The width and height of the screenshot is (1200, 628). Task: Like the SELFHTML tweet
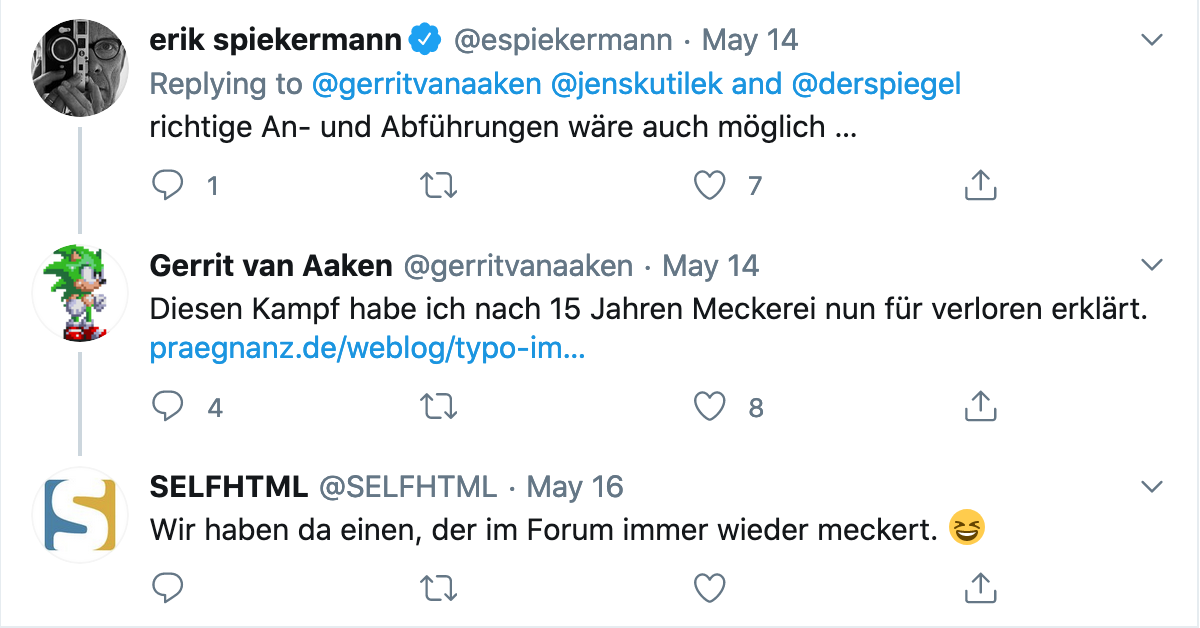(x=710, y=588)
